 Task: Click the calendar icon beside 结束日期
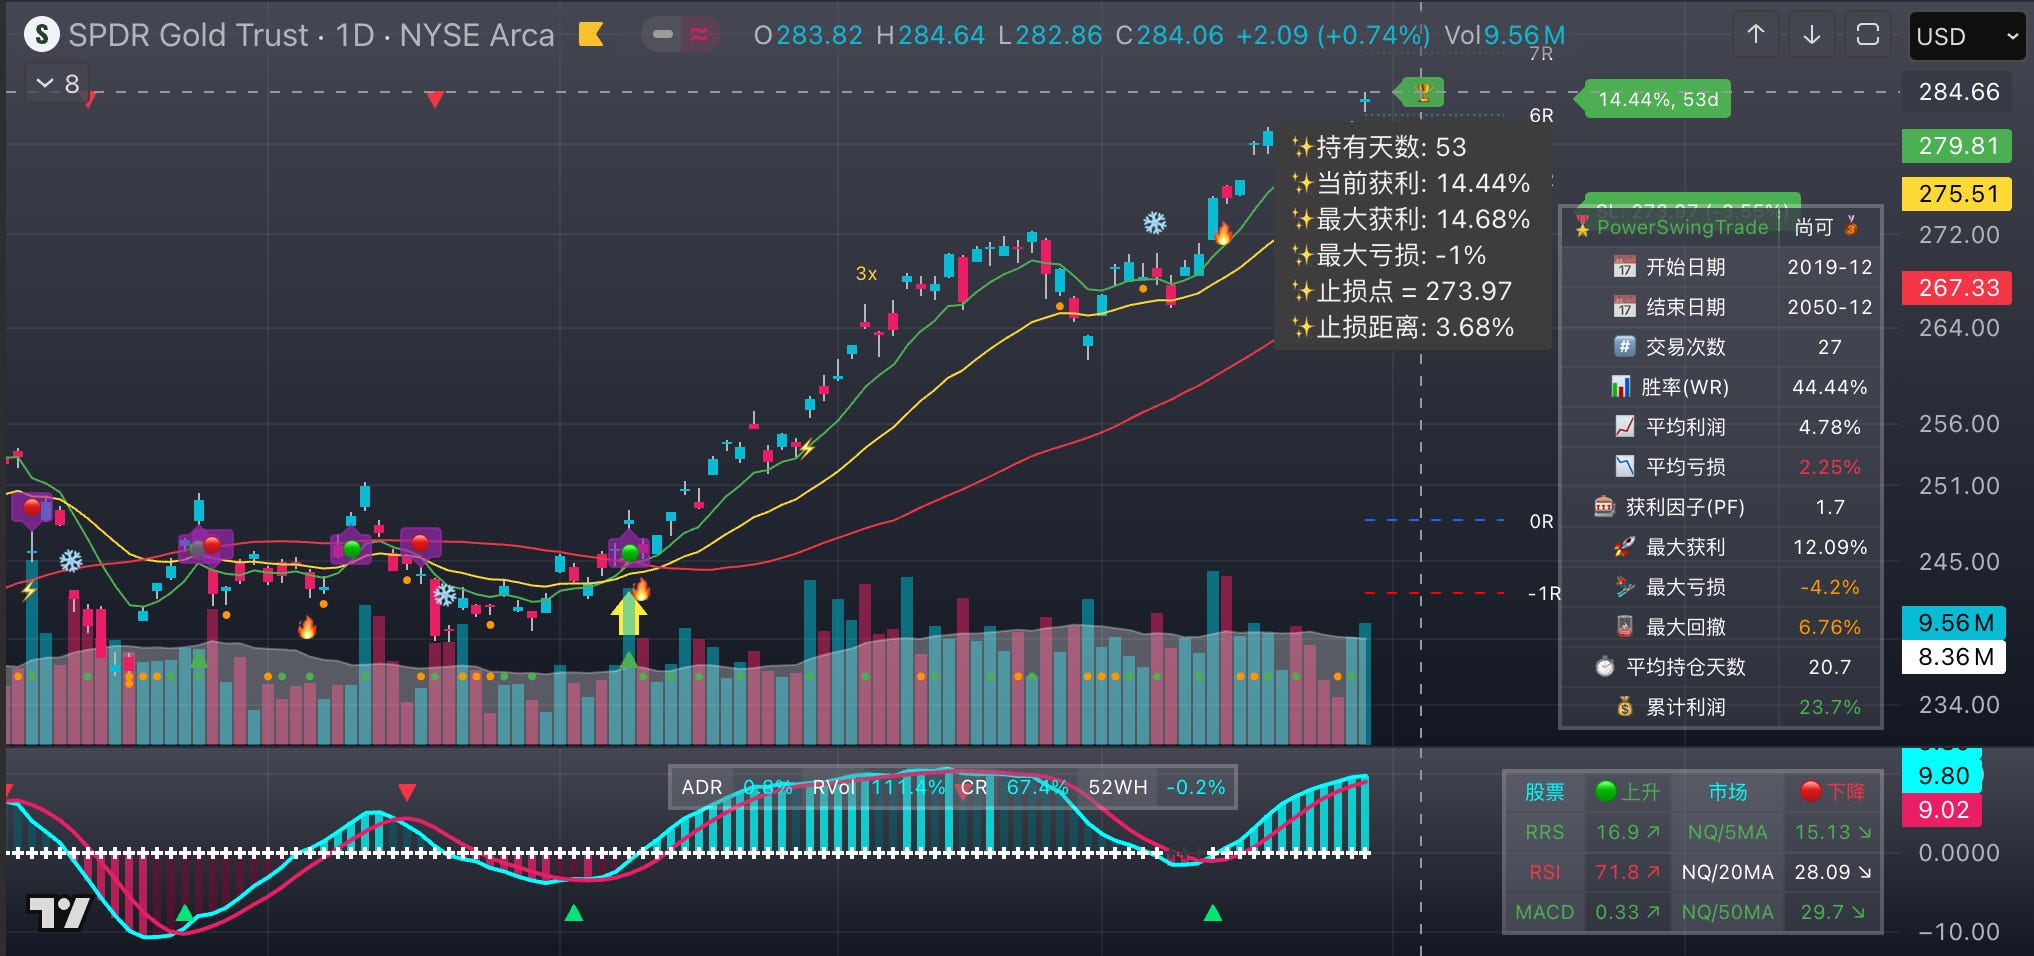1624,307
